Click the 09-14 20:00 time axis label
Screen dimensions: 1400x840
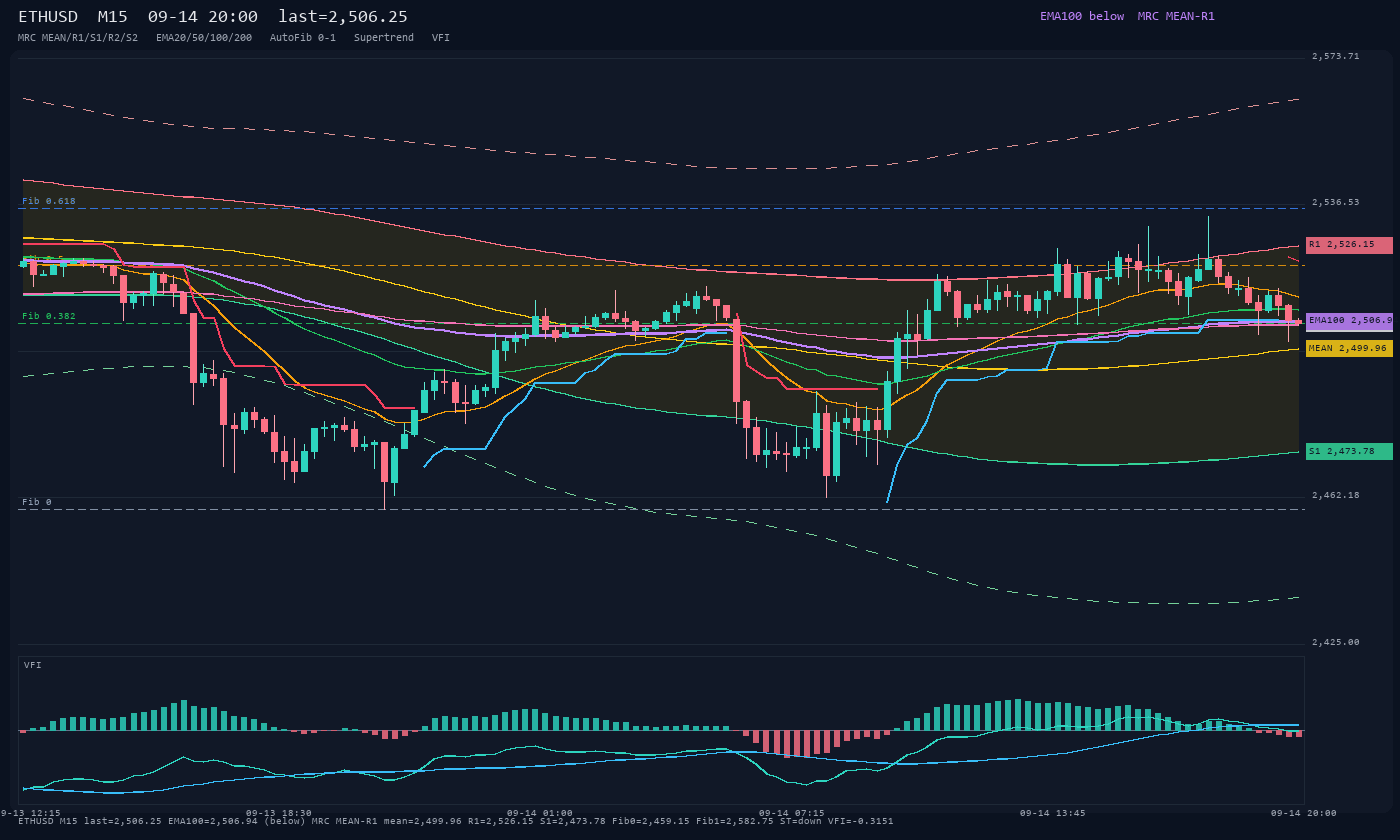pos(1304,813)
